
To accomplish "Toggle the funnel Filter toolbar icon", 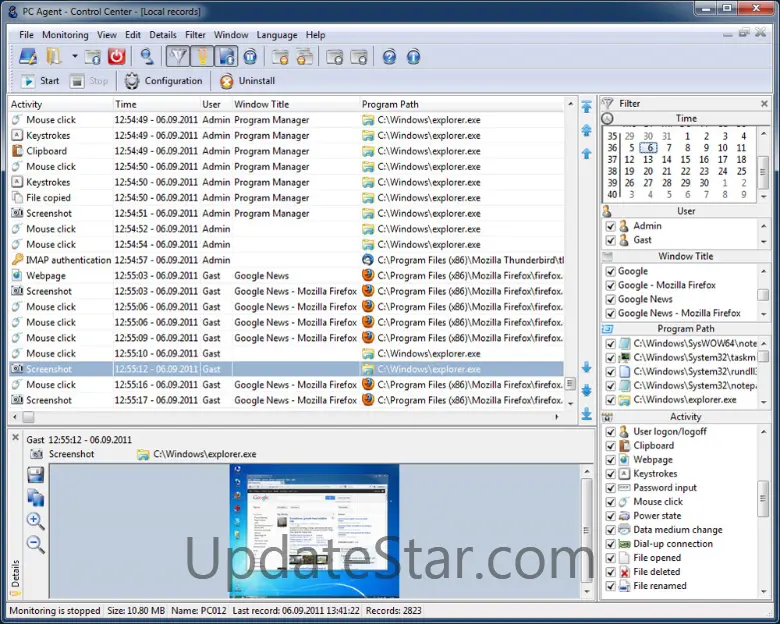I will [178, 56].
